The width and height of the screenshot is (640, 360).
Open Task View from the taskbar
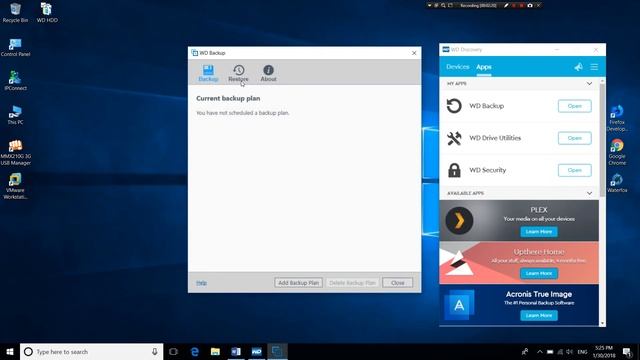coord(173,351)
